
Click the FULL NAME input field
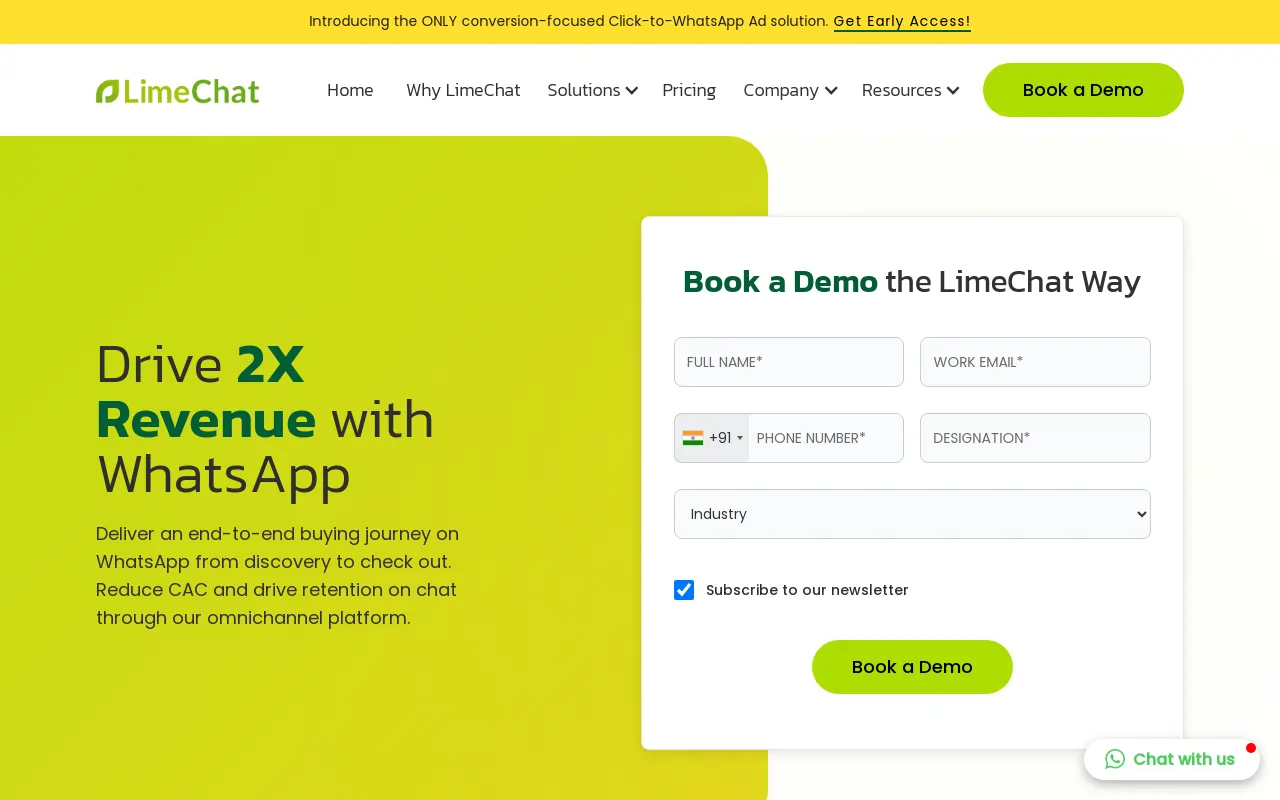coord(789,362)
